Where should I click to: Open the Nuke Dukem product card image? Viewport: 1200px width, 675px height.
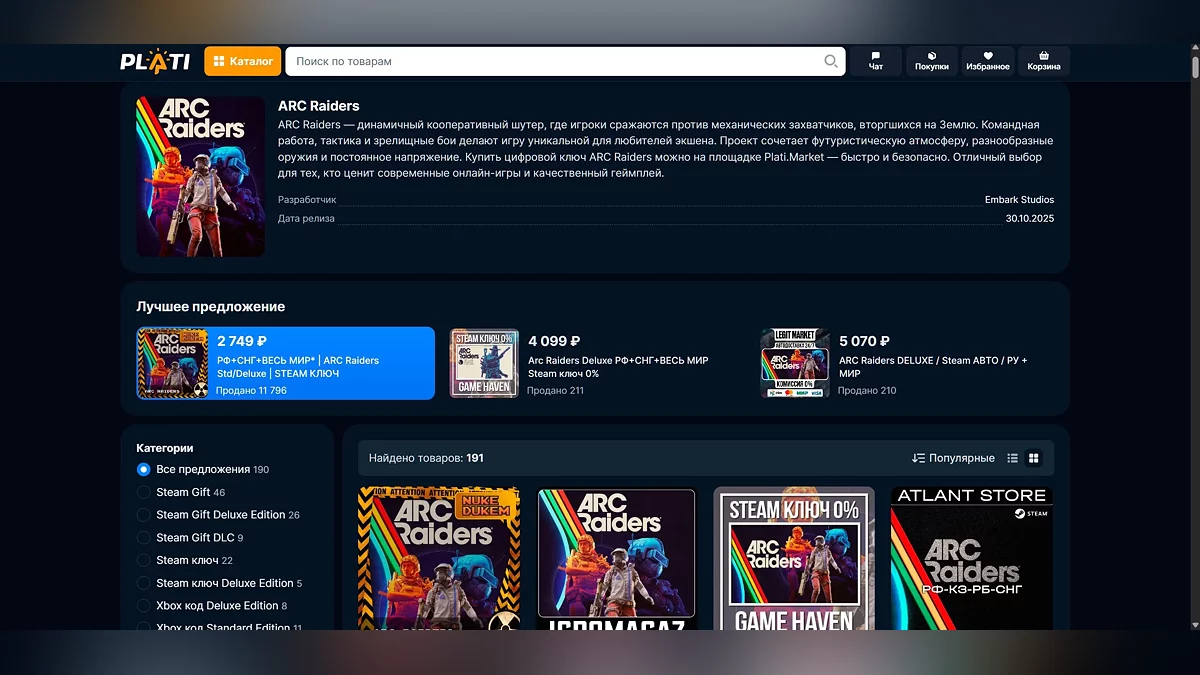click(439, 558)
